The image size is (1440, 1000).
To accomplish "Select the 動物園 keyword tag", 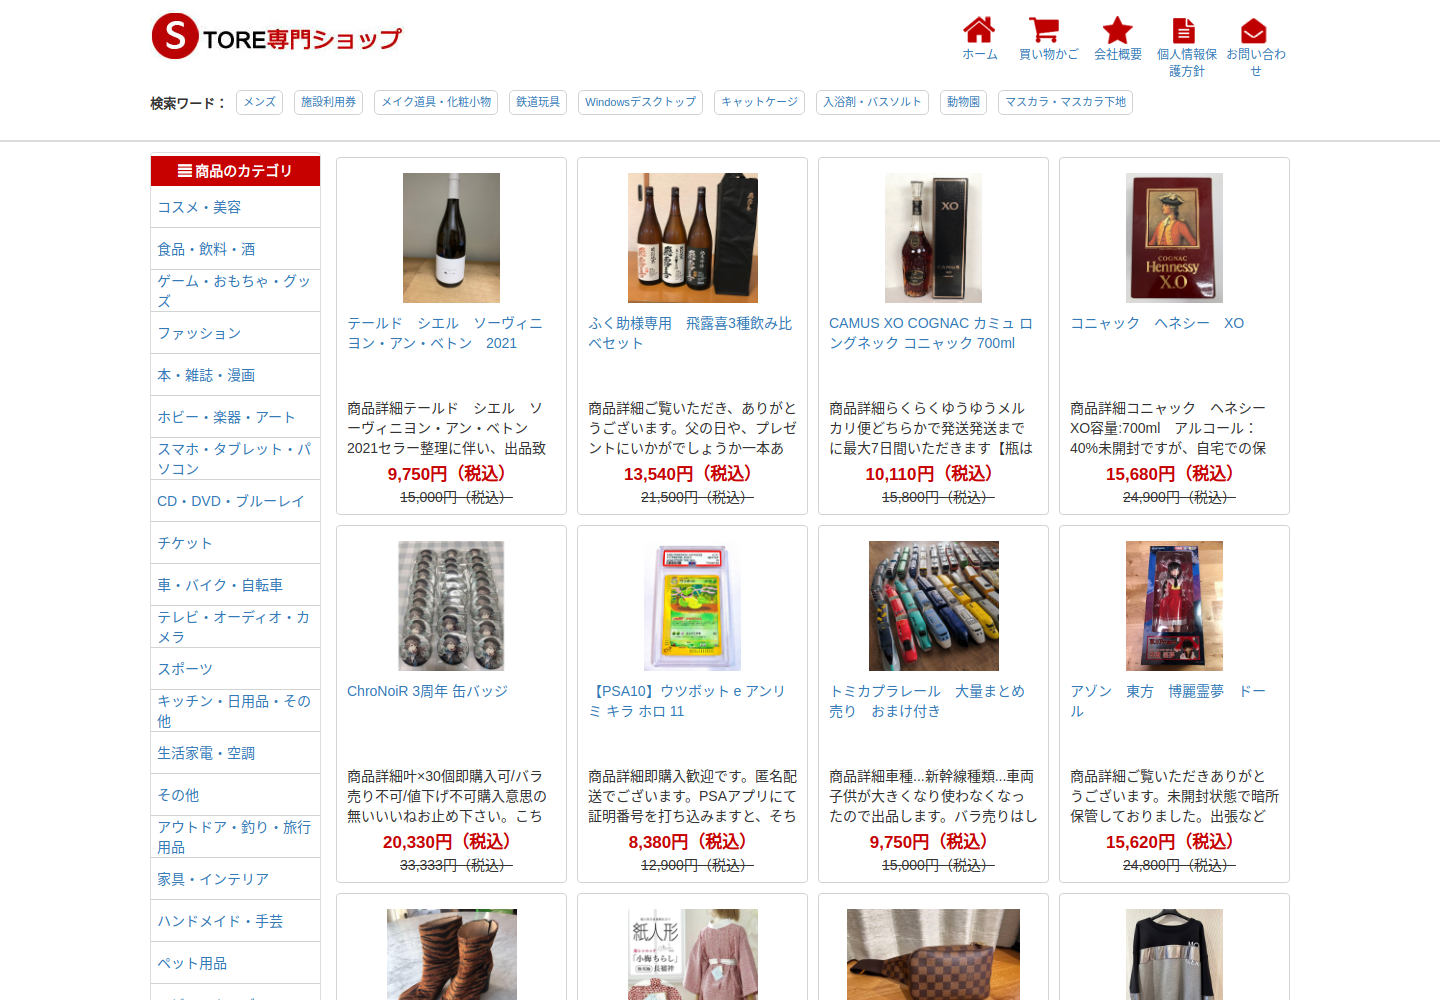I will [x=964, y=102].
